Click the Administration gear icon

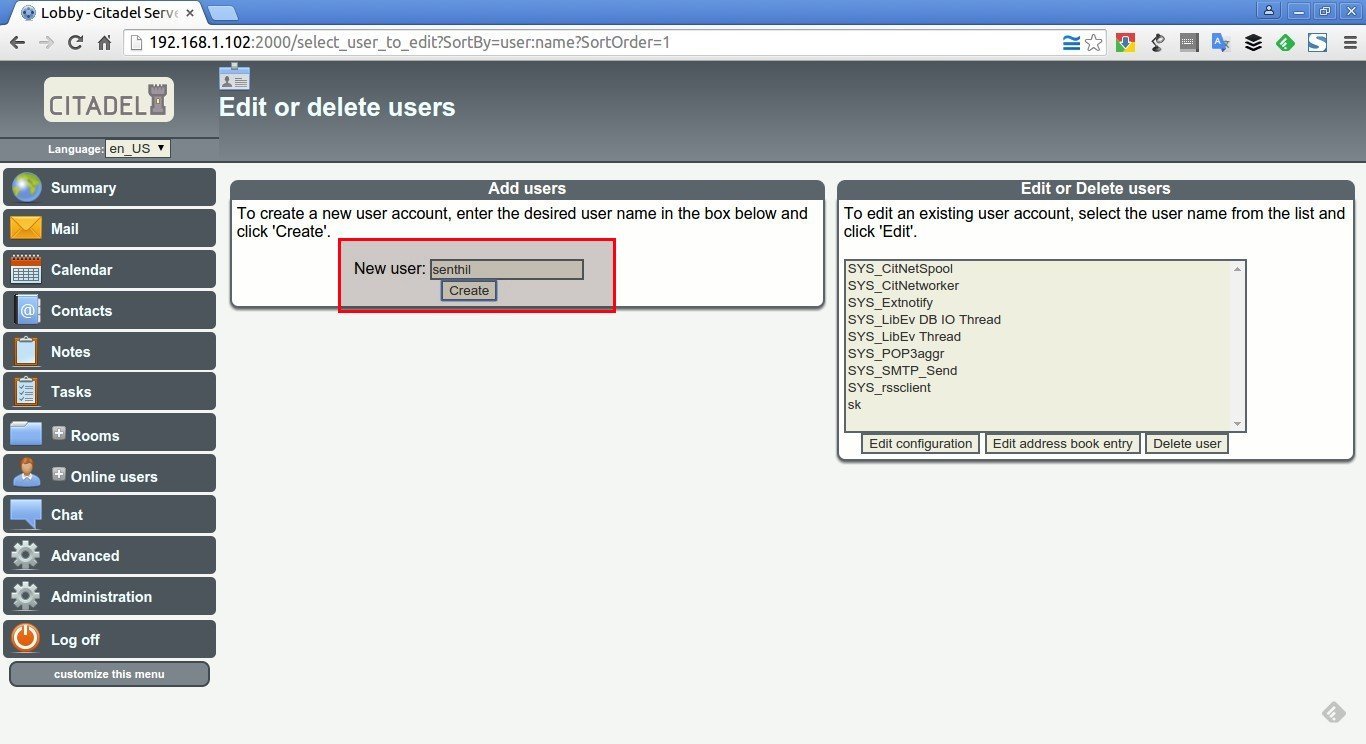pyautogui.click(x=26, y=596)
